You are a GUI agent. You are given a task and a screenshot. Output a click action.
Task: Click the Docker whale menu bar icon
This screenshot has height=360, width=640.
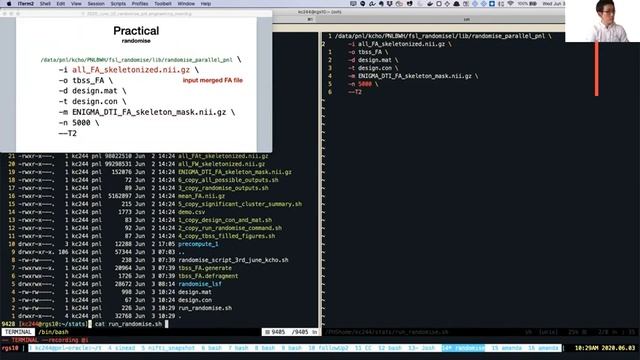pyautogui.click(x=430, y=4)
